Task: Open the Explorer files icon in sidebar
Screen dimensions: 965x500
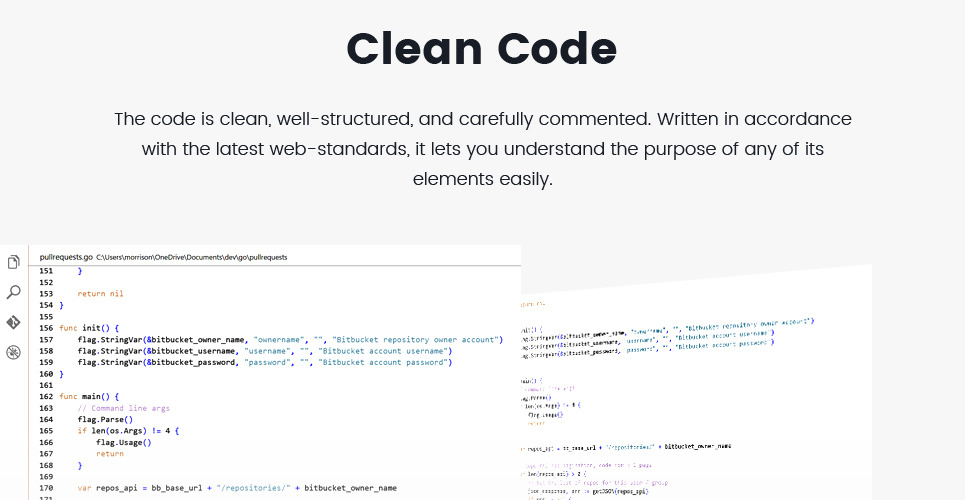Action: tap(14, 263)
